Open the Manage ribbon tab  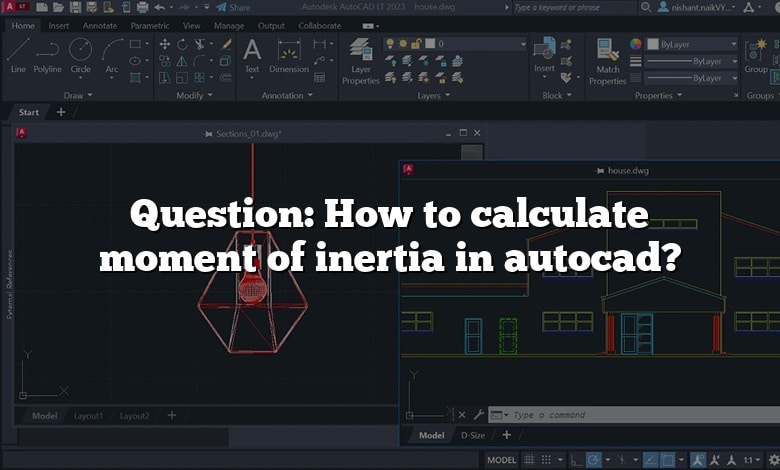coord(229,25)
